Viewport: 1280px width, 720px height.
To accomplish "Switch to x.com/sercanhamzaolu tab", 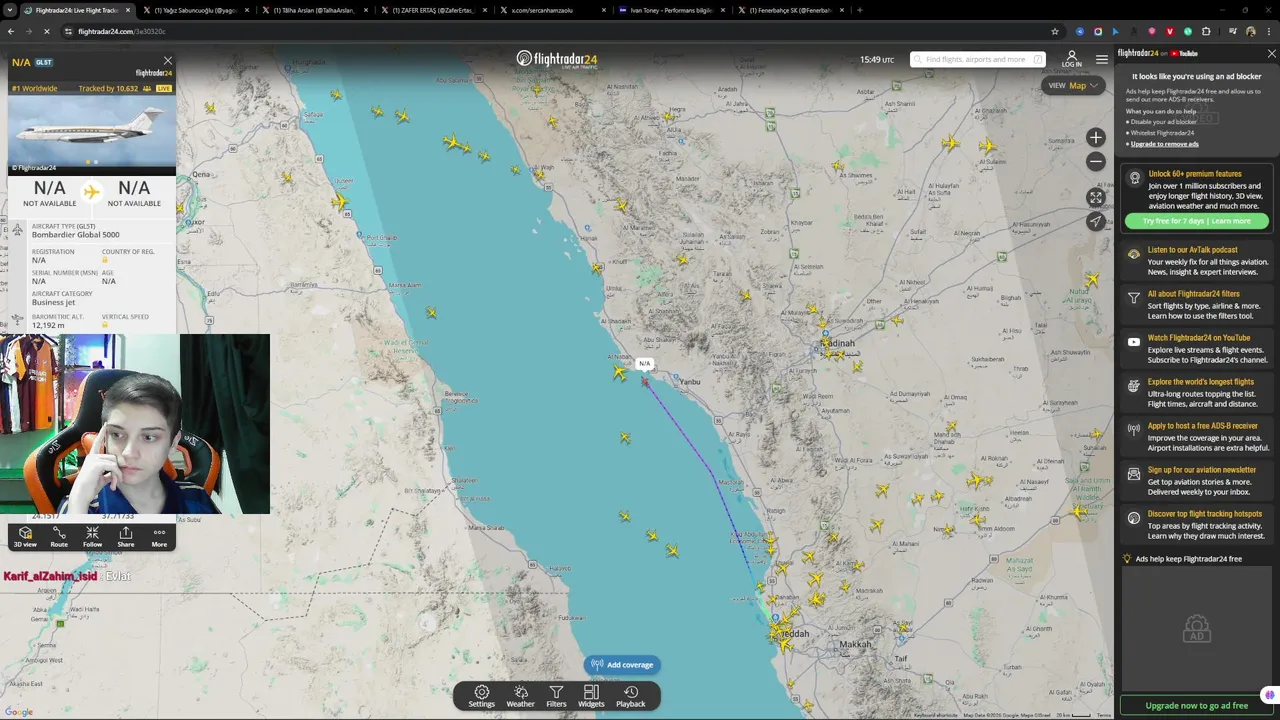I will 552,10.
